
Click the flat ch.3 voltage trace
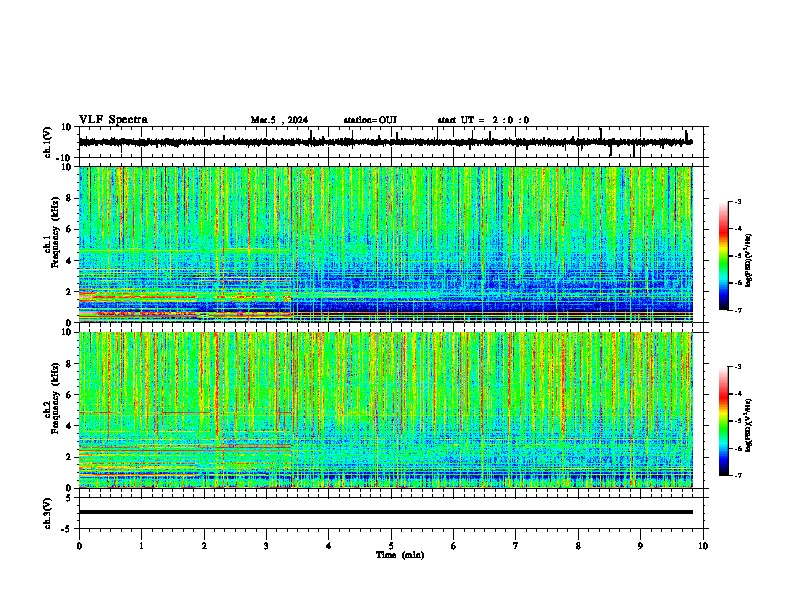[x=385, y=512]
